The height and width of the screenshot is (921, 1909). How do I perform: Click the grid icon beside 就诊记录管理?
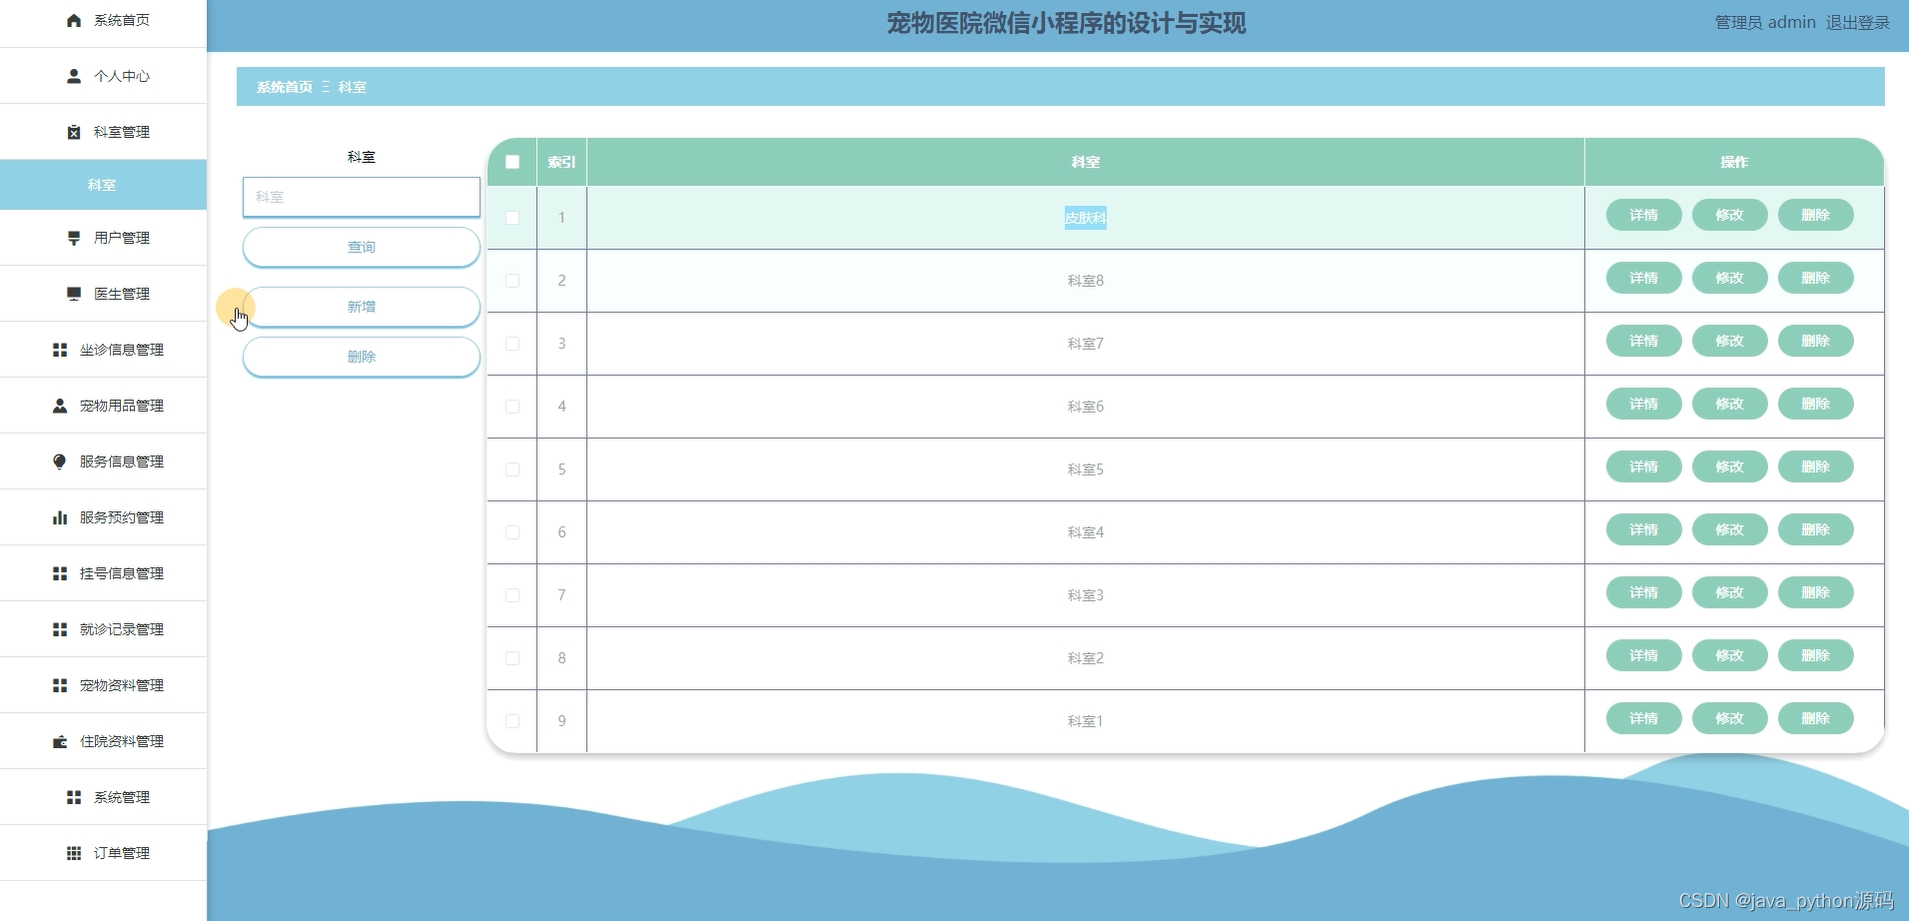click(x=60, y=630)
